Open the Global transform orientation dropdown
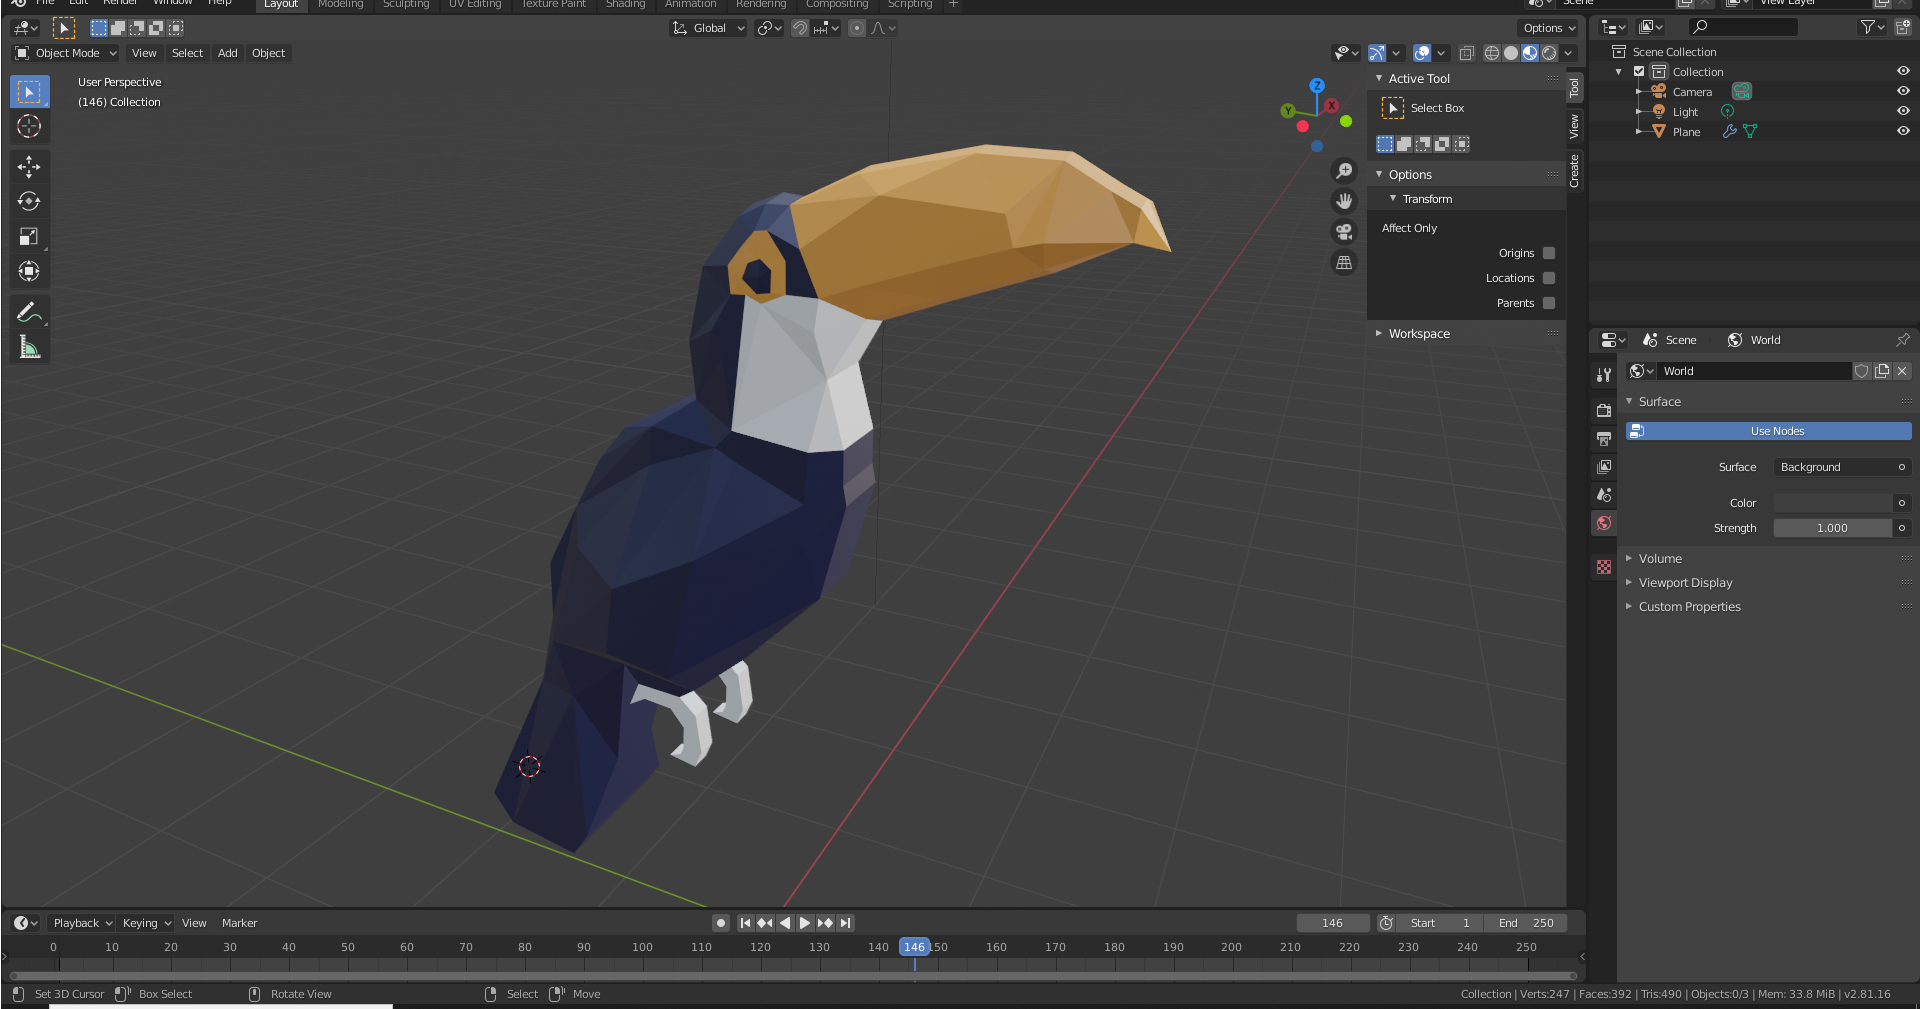 [709, 28]
